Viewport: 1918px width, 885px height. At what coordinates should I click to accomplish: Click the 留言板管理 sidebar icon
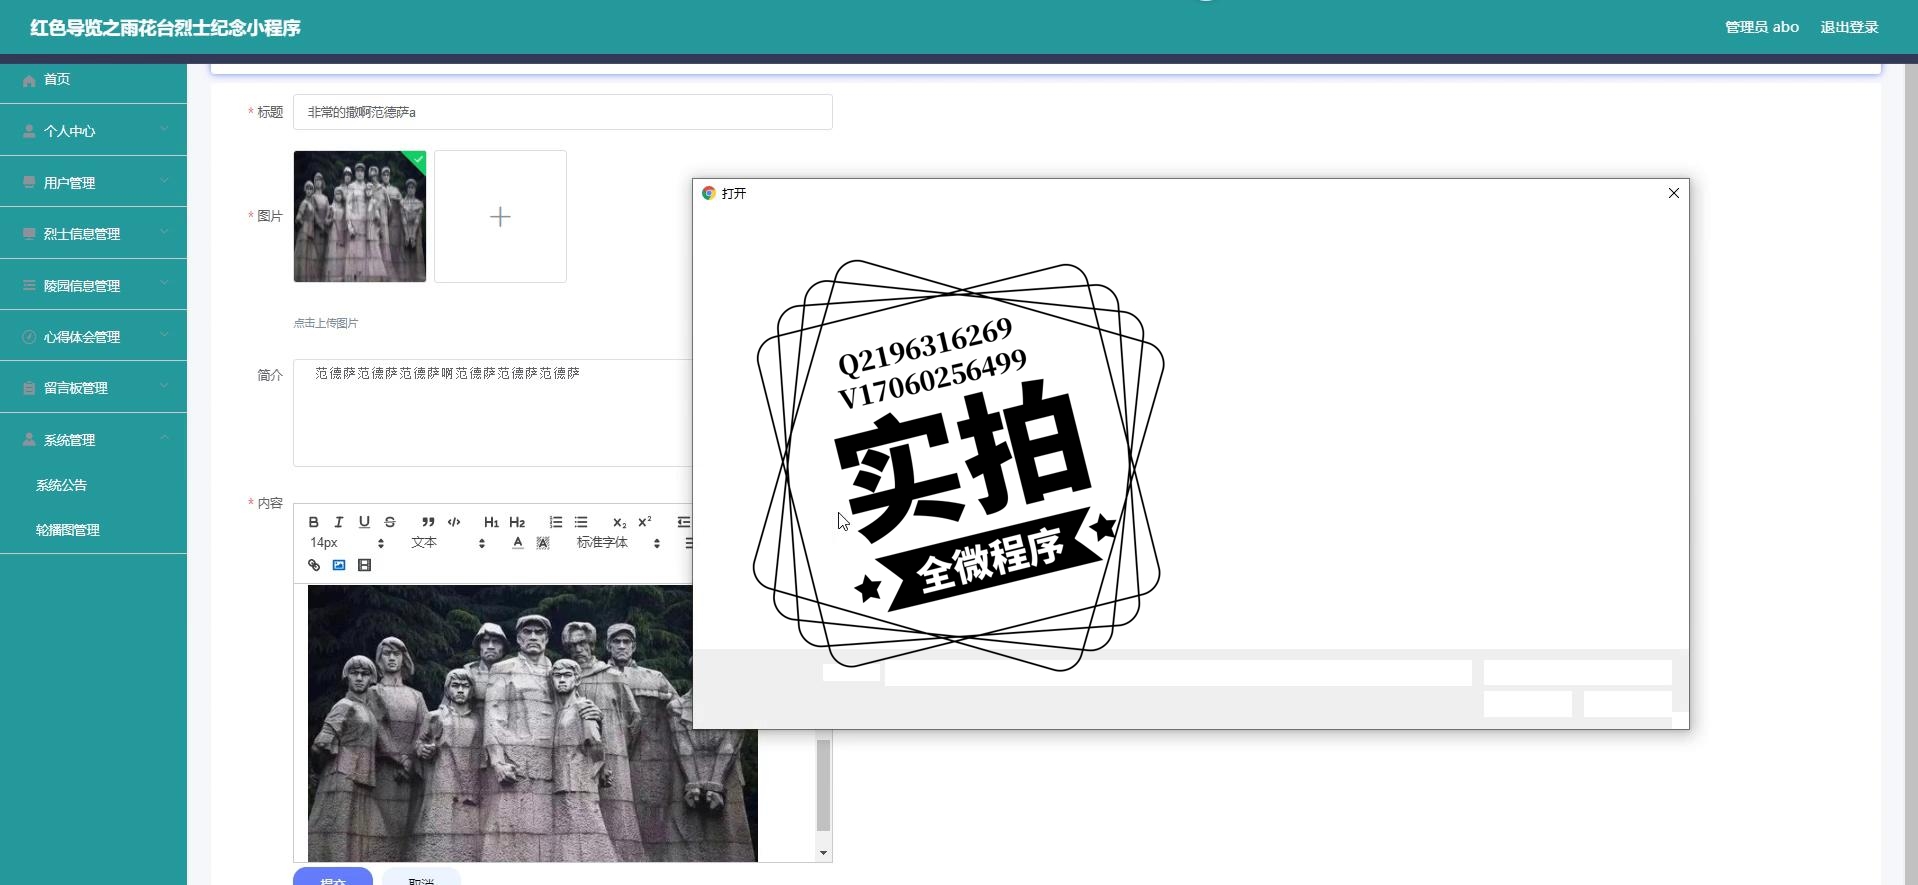point(29,388)
